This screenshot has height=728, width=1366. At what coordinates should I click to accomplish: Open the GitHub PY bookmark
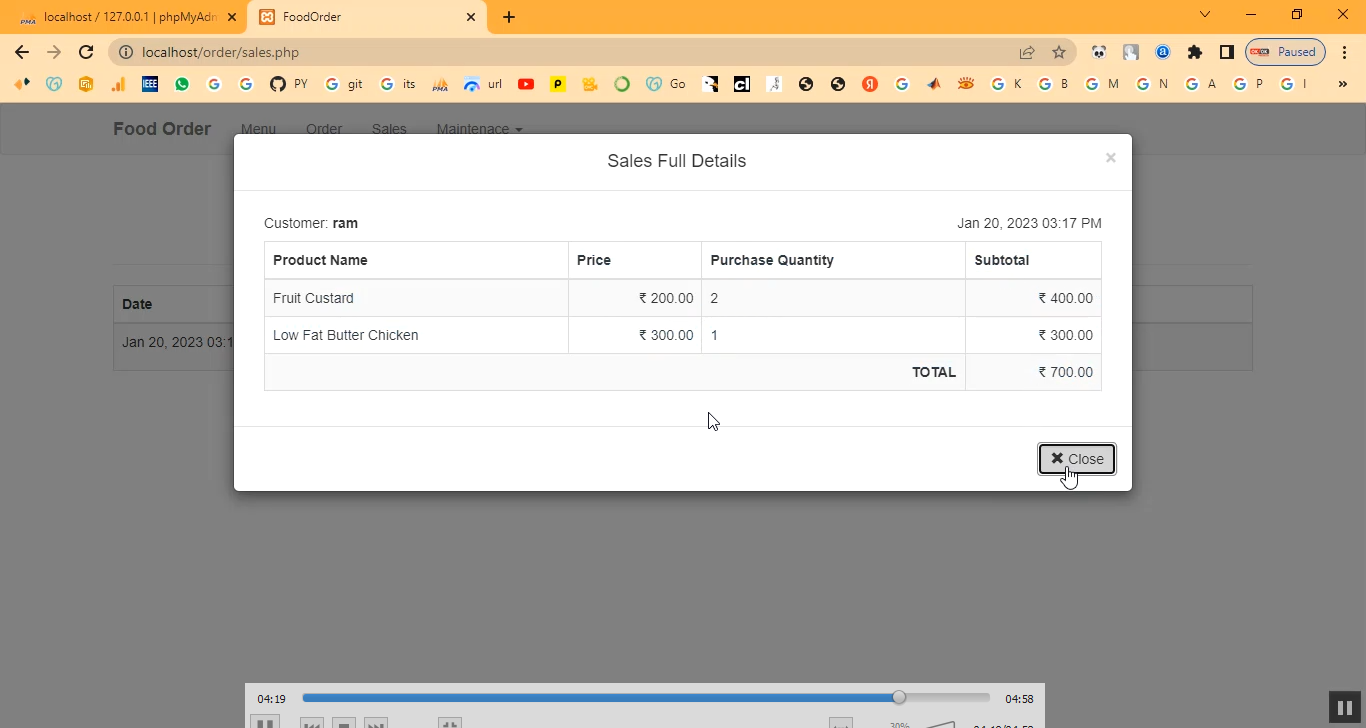[x=288, y=85]
